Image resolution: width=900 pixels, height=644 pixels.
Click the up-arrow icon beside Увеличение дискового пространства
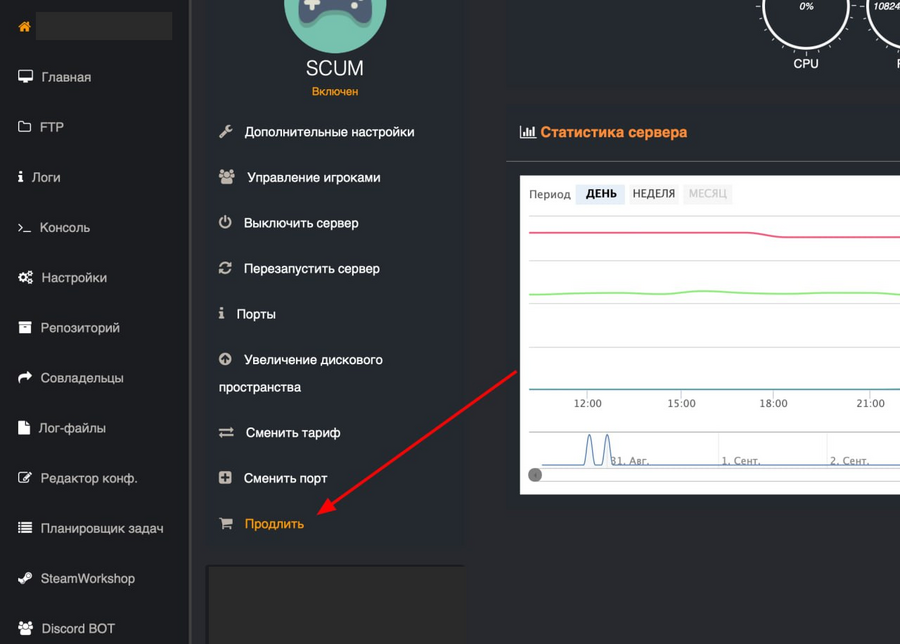(x=225, y=359)
